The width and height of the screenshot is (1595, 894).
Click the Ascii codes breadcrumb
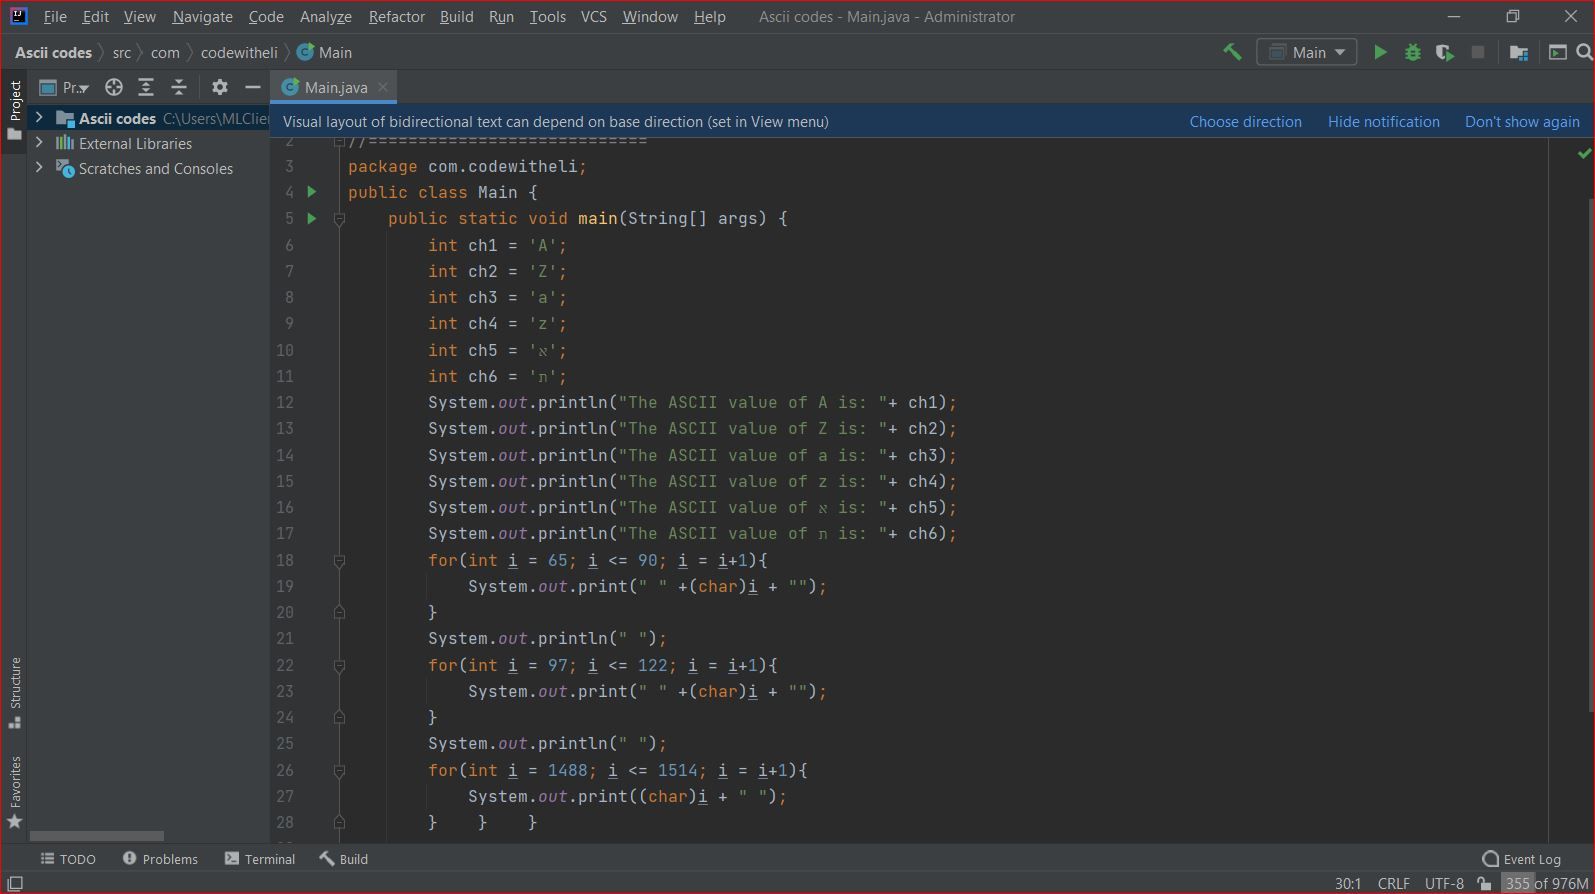(53, 52)
